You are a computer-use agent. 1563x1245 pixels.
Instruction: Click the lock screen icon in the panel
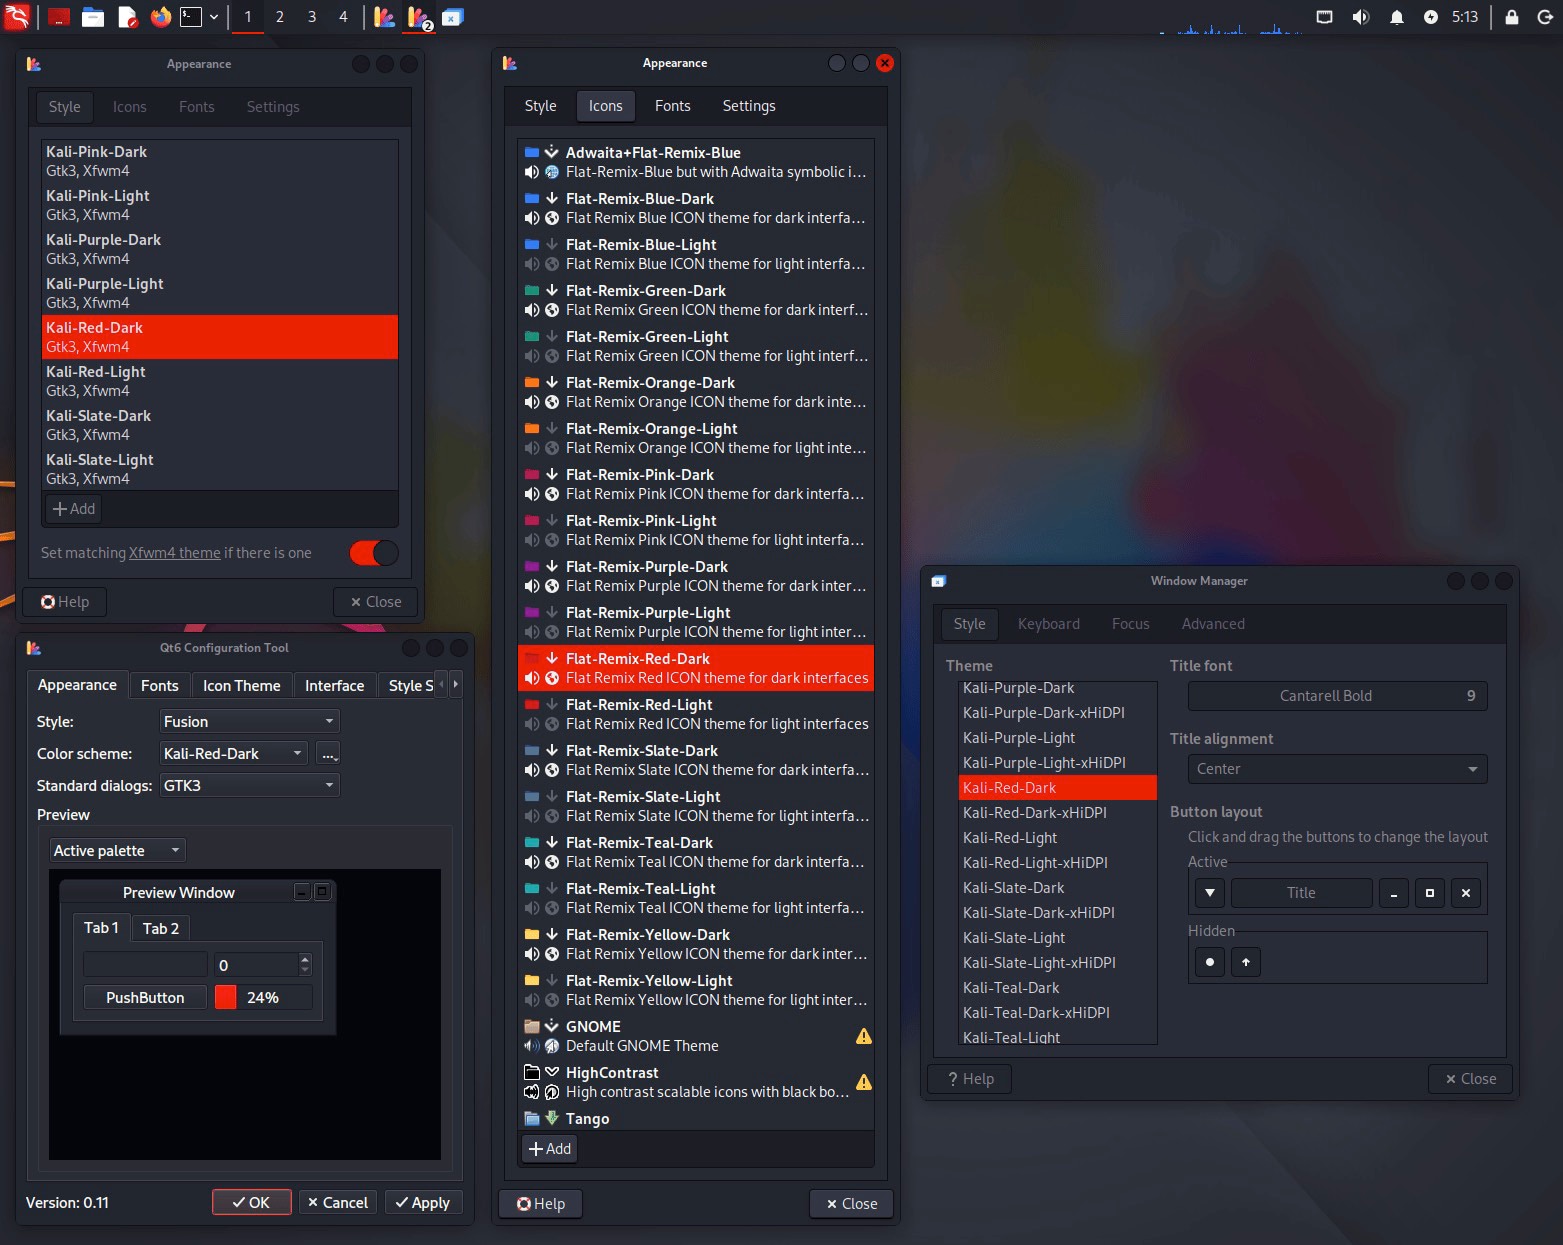point(1512,17)
